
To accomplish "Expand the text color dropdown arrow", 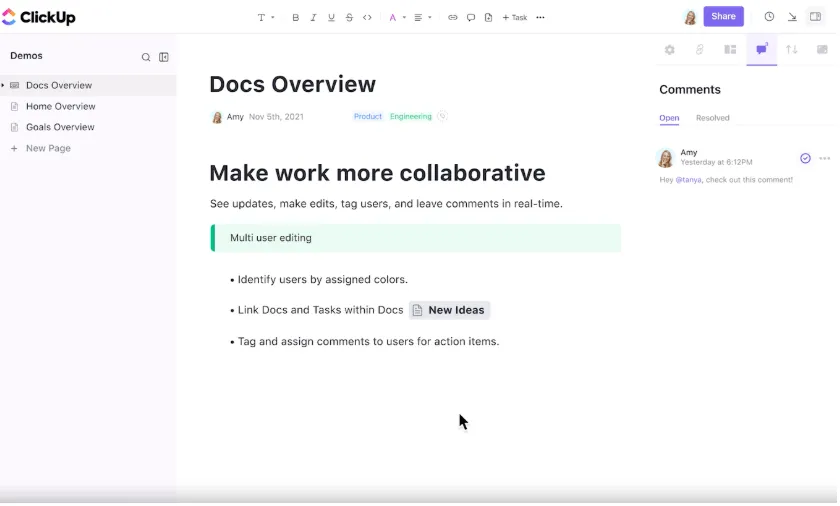I will click(404, 18).
